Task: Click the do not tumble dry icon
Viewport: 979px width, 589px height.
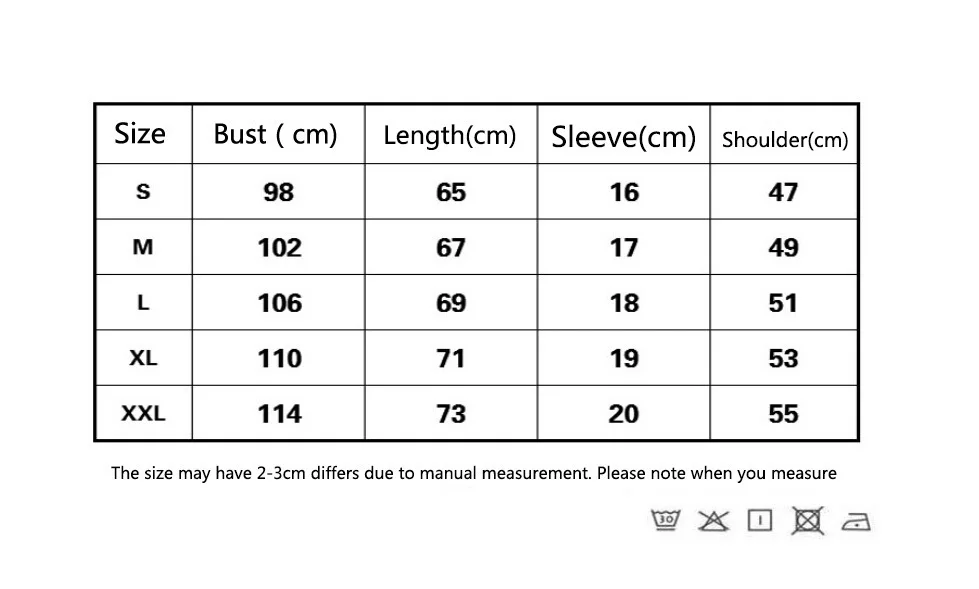Action: pyautogui.click(x=808, y=520)
